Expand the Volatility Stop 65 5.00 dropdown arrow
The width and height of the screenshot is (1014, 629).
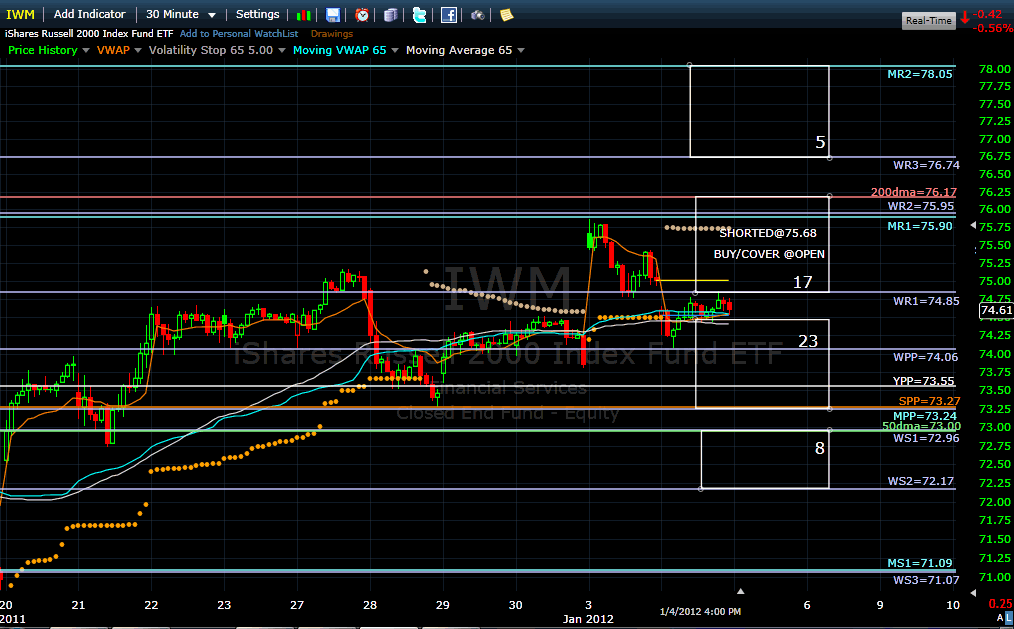pyautogui.click(x=281, y=50)
